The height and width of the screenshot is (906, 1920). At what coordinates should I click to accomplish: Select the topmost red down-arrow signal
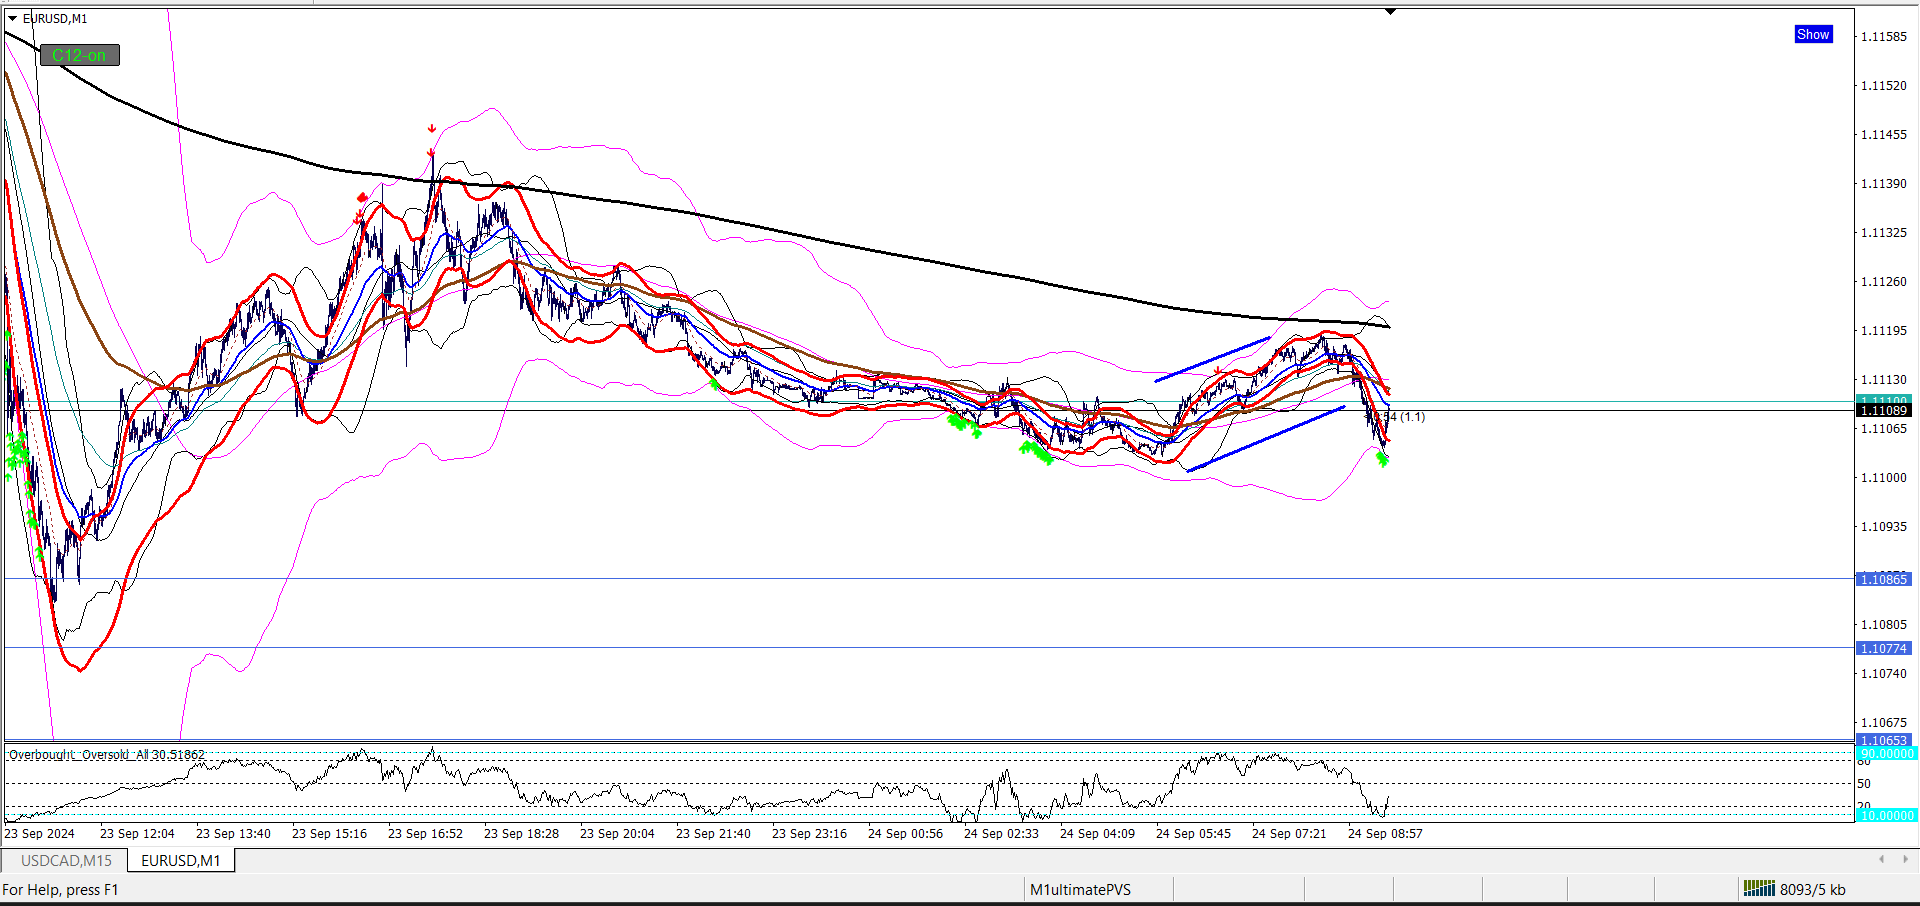pyautogui.click(x=431, y=129)
